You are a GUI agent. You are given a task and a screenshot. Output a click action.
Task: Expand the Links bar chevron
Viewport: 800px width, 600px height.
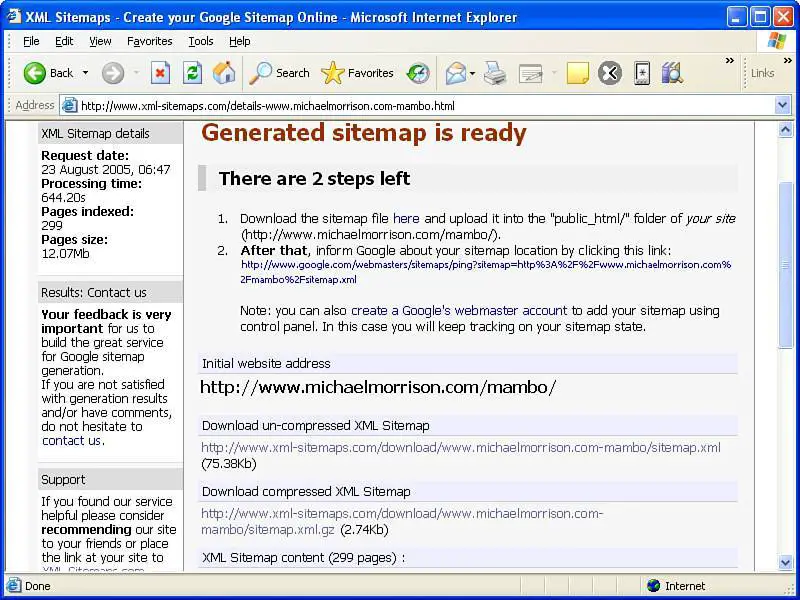point(787,61)
